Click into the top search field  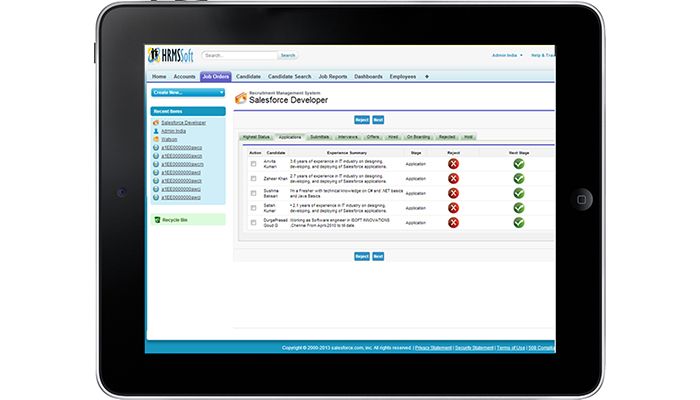coord(240,55)
